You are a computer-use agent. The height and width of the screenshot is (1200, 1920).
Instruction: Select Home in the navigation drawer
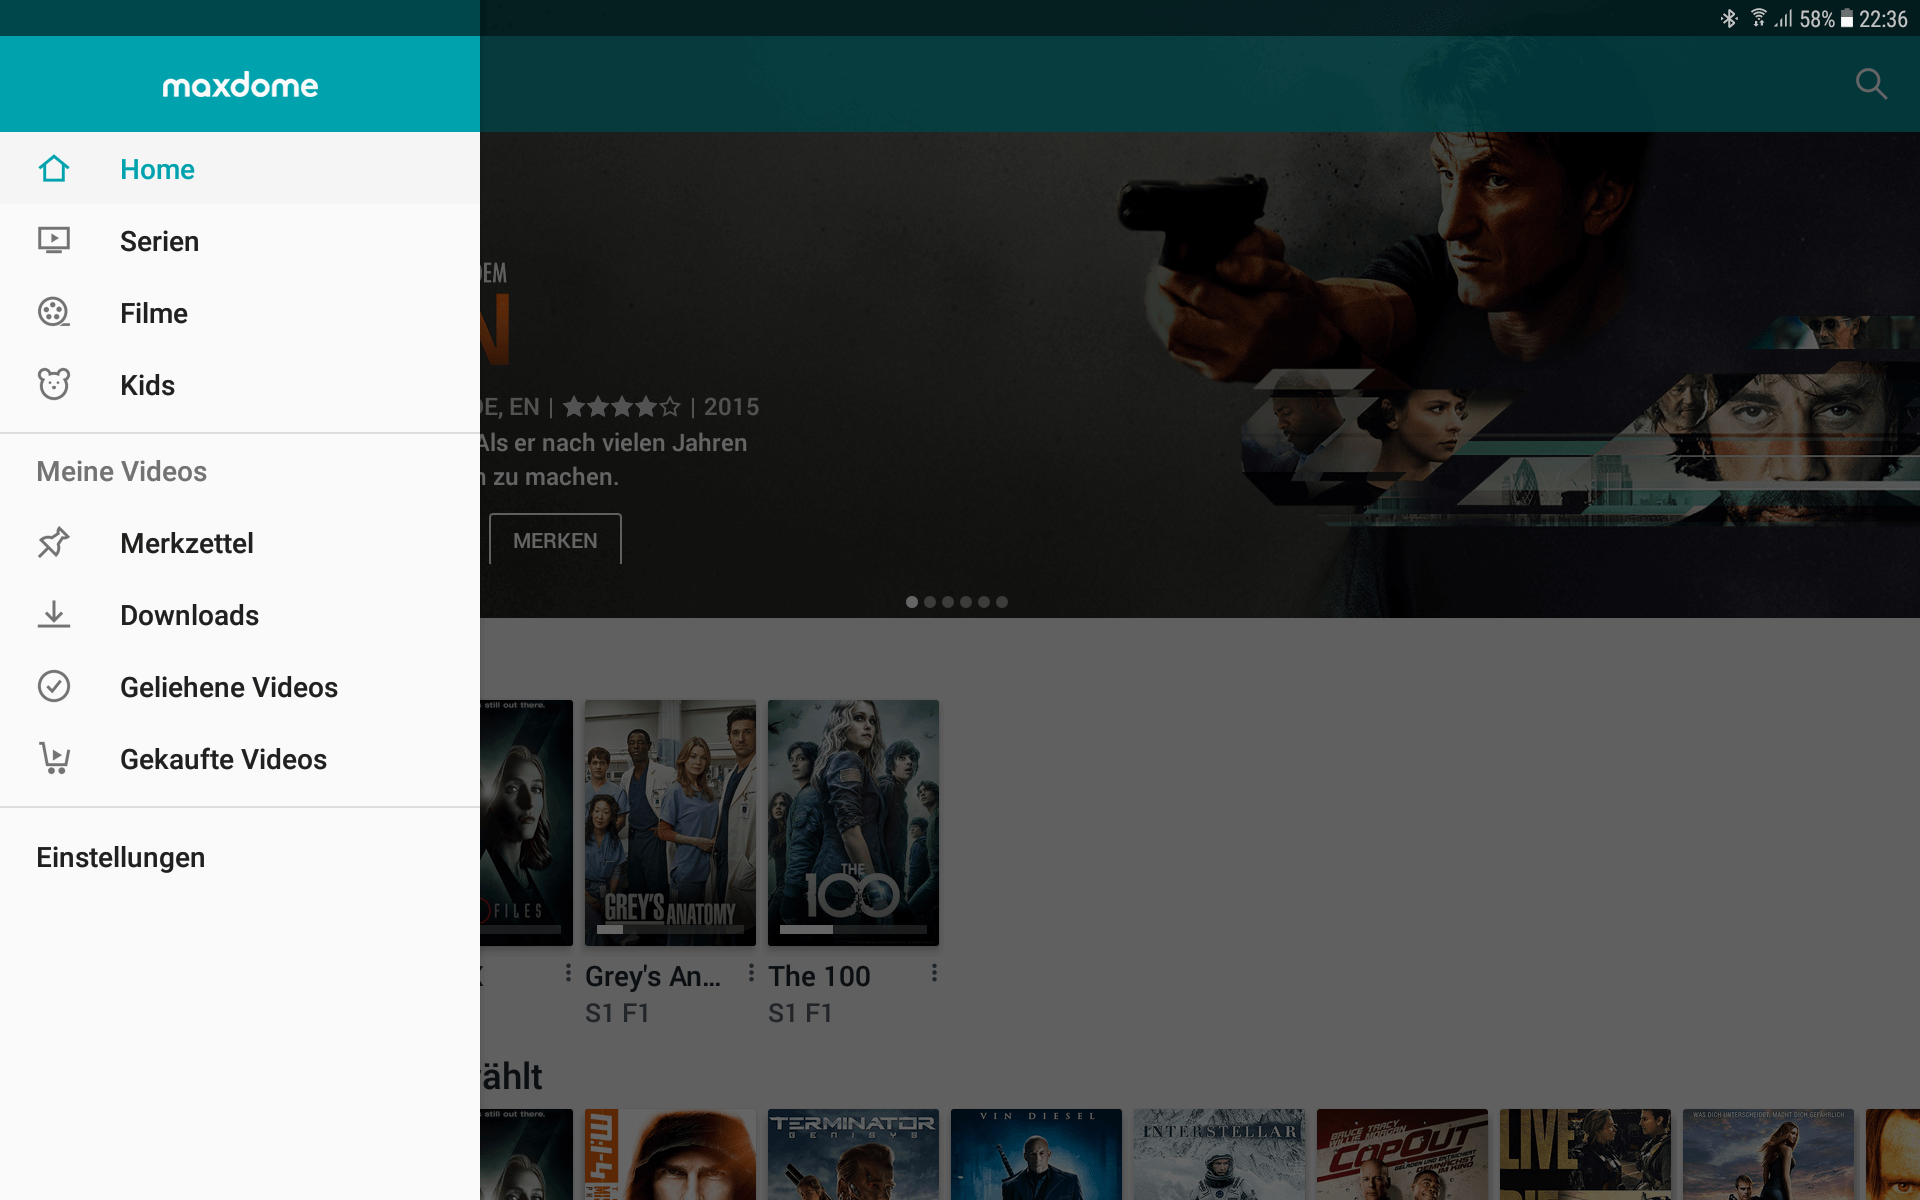240,169
